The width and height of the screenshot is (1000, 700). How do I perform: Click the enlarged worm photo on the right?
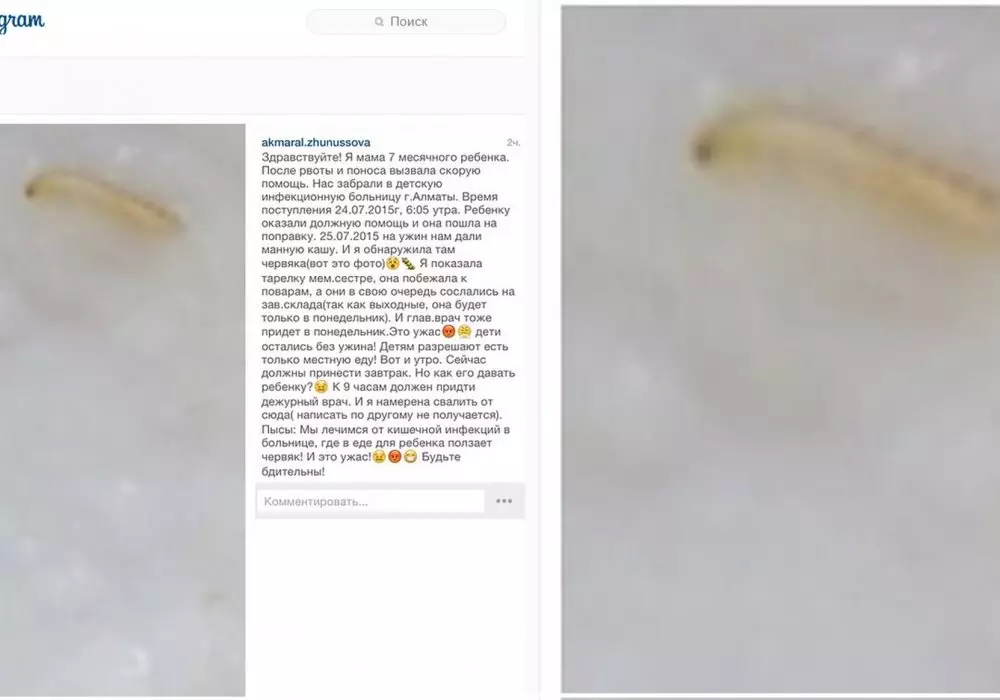[x=781, y=349]
